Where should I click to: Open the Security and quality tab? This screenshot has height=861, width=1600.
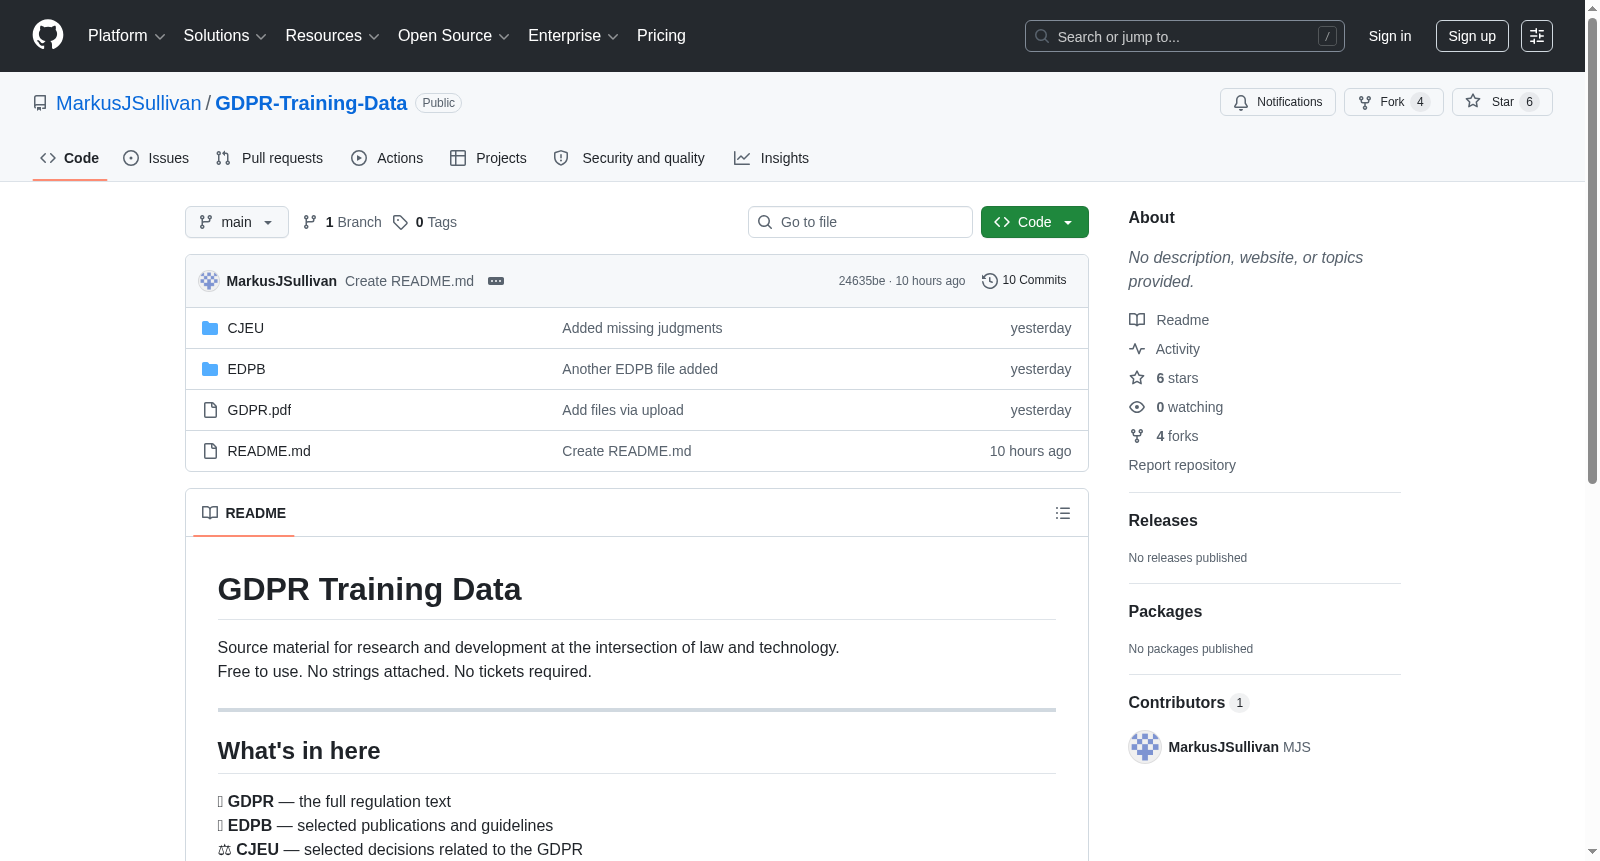point(629,158)
